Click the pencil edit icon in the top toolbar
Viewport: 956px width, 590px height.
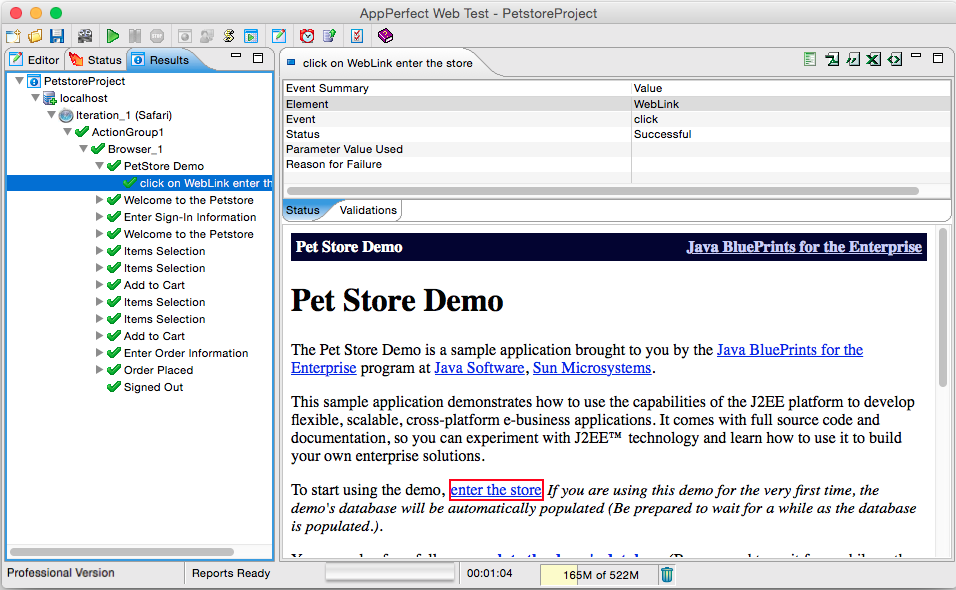coord(279,36)
